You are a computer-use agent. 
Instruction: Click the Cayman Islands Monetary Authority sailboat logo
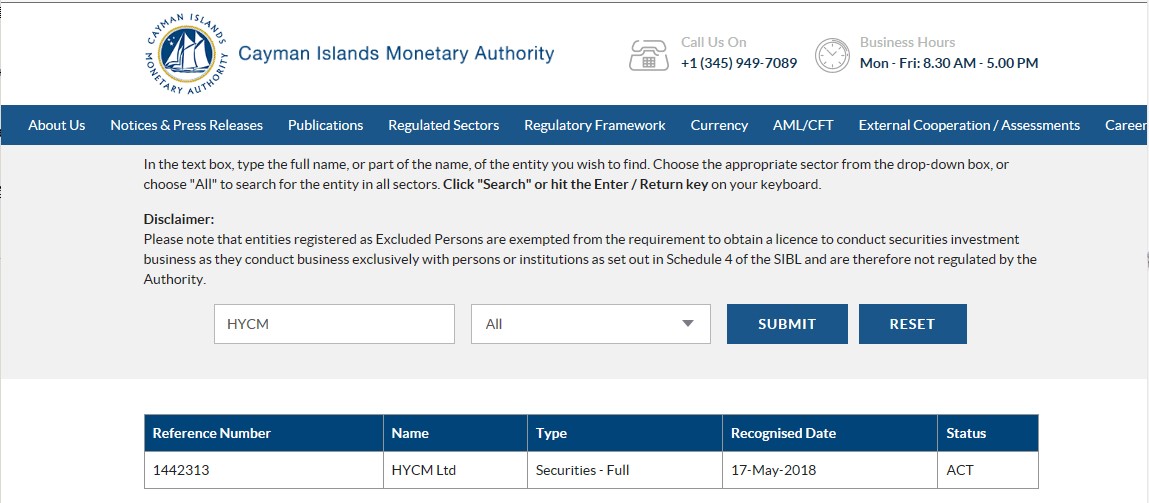pyautogui.click(x=187, y=54)
